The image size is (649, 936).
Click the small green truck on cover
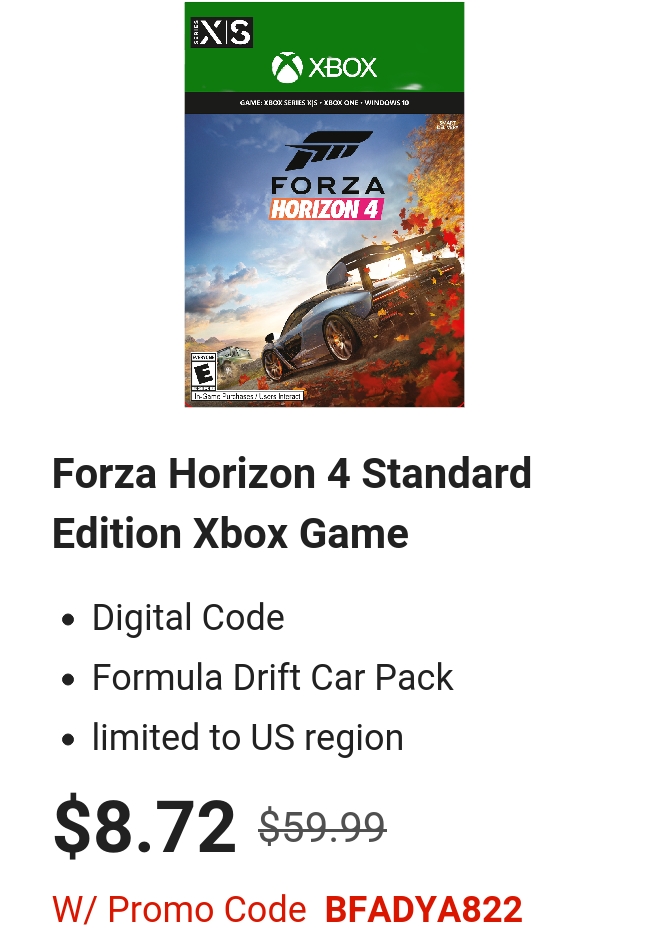[x=230, y=360]
